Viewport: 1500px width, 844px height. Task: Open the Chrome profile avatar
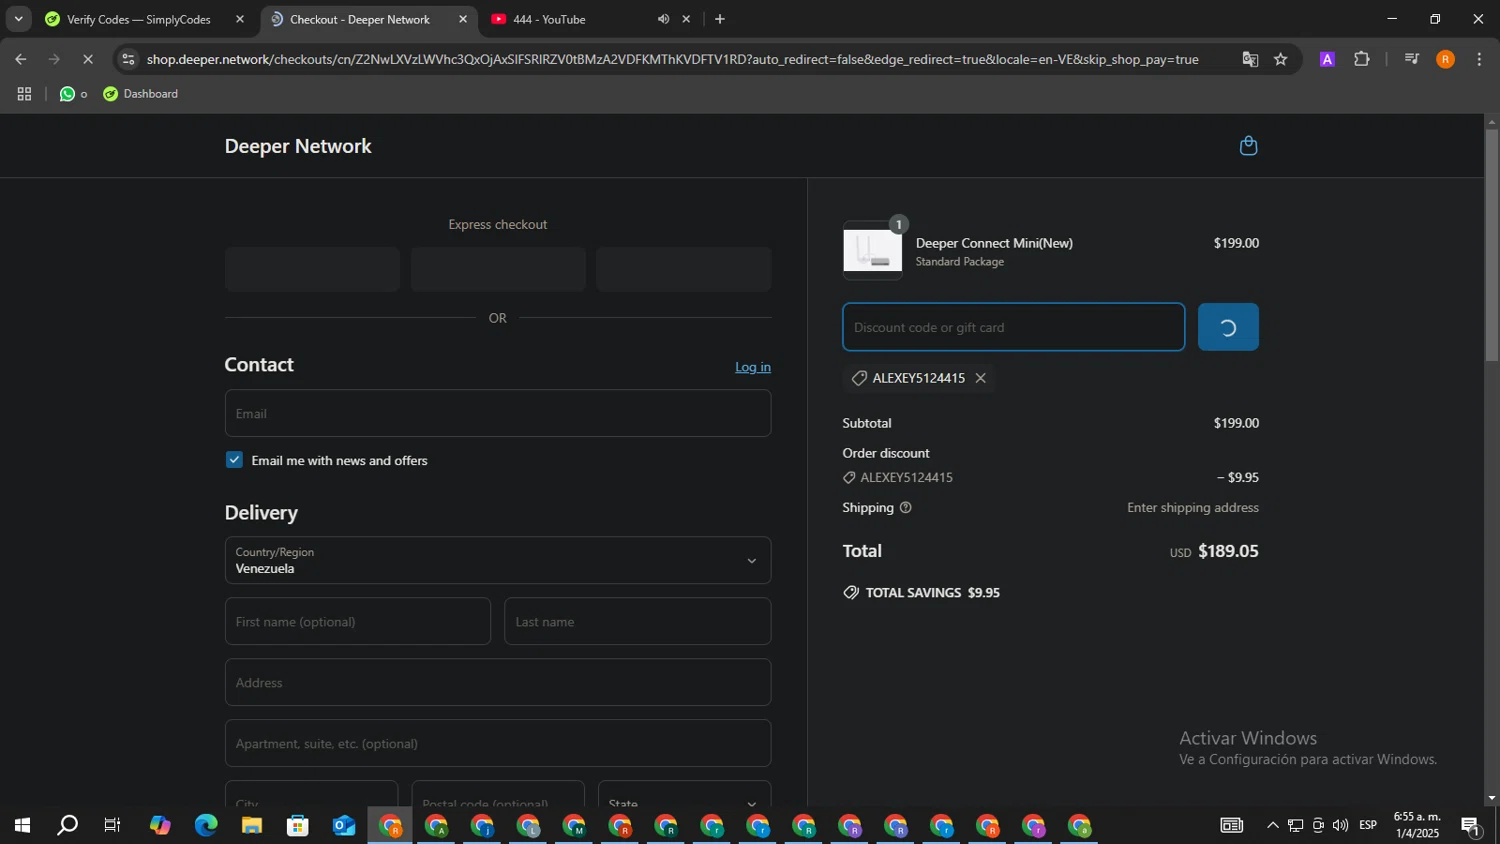(1445, 59)
